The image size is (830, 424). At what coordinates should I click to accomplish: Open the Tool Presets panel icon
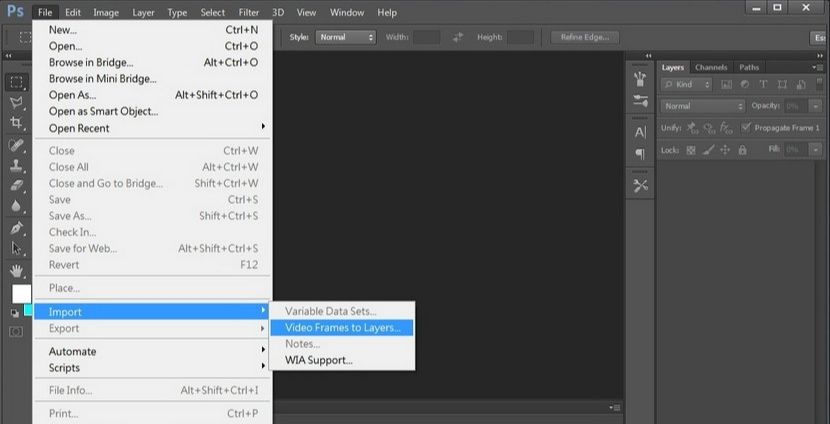640,186
